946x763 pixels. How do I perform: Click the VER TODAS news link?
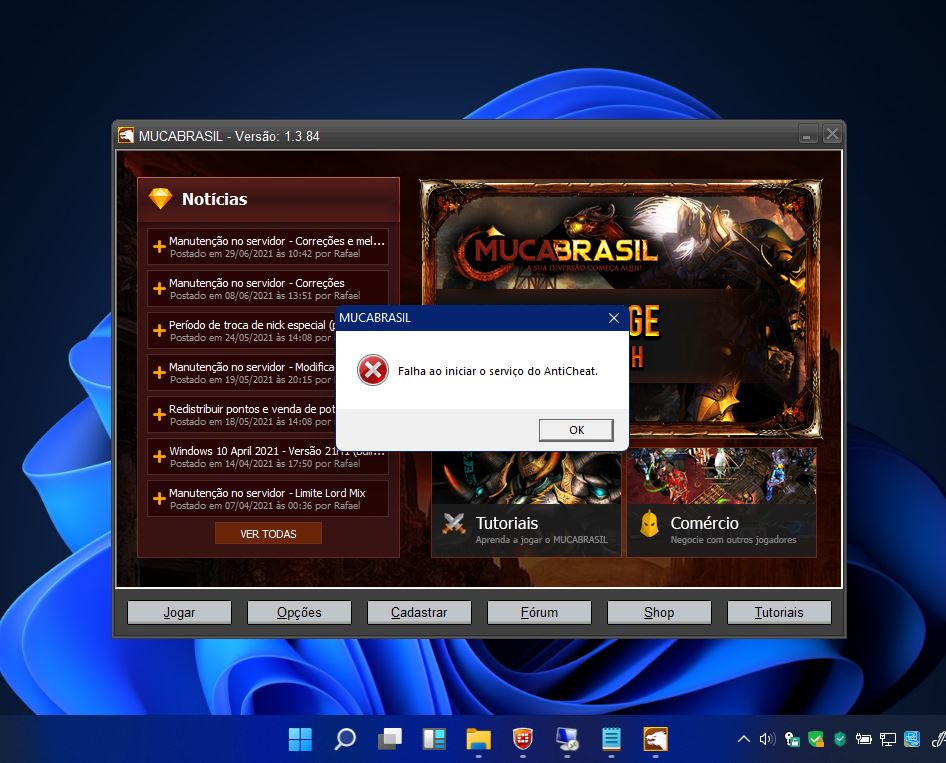pyautogui.click(x=268, y=534)
